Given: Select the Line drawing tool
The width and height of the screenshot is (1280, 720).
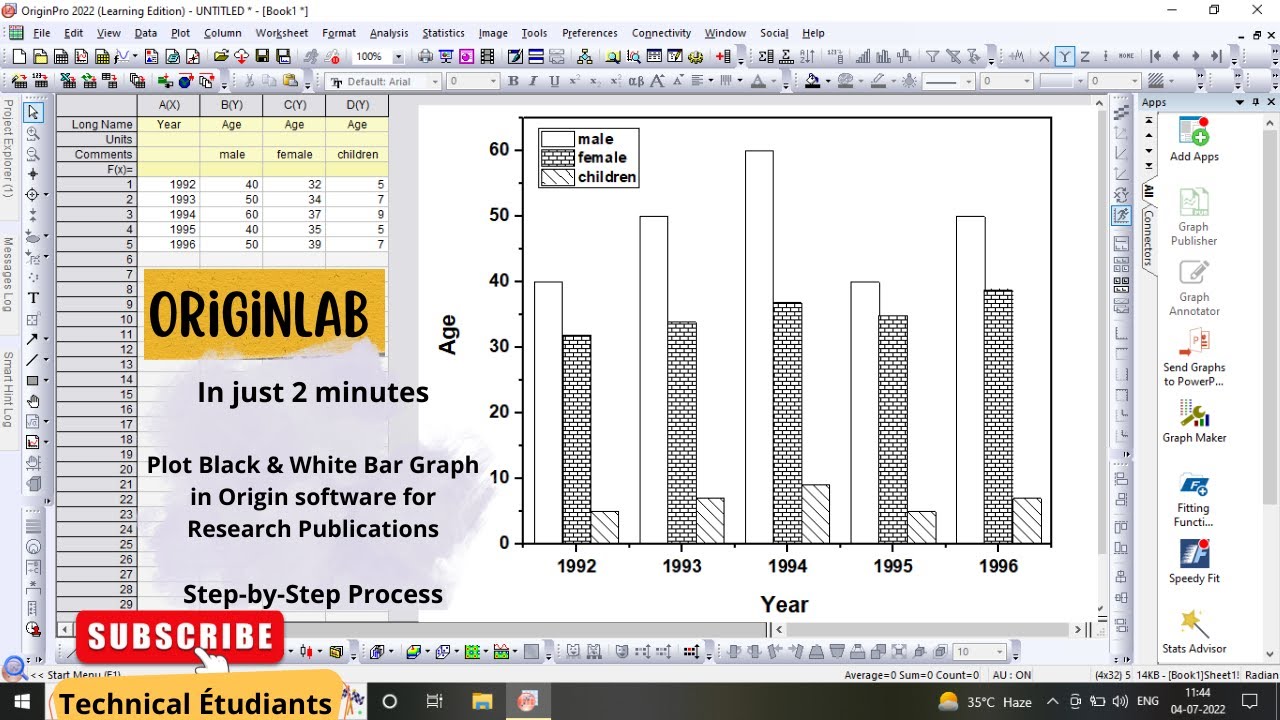Looking at the screenshot, I should [33, 359].
